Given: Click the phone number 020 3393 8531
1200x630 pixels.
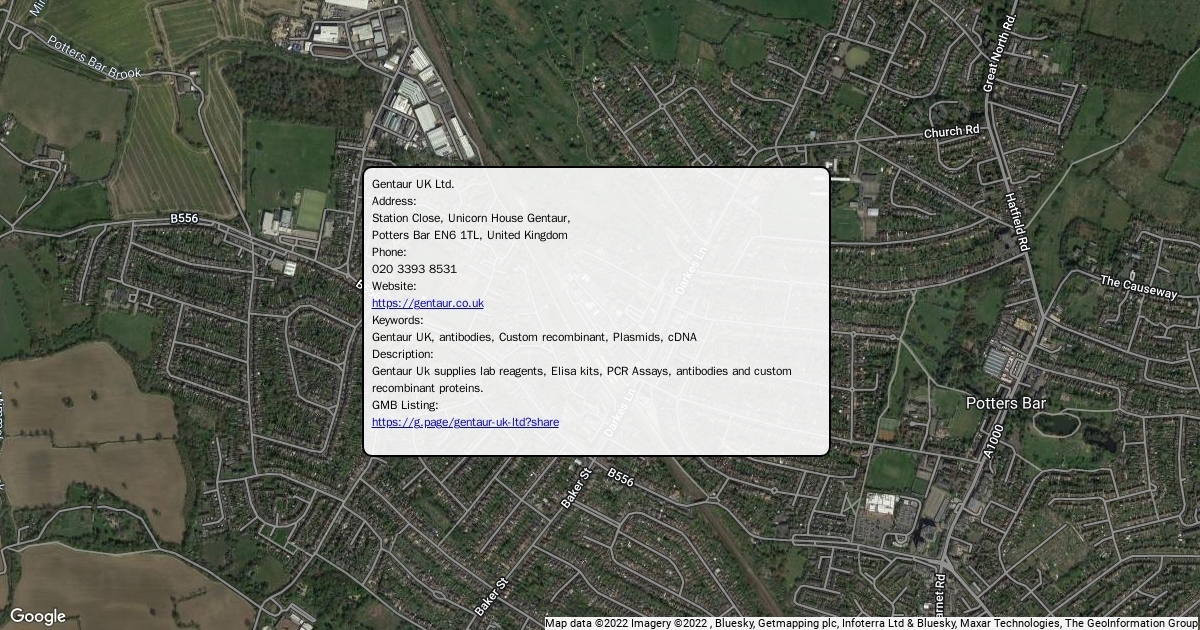Looking at the screenshot, I should (x=414, y=269).
